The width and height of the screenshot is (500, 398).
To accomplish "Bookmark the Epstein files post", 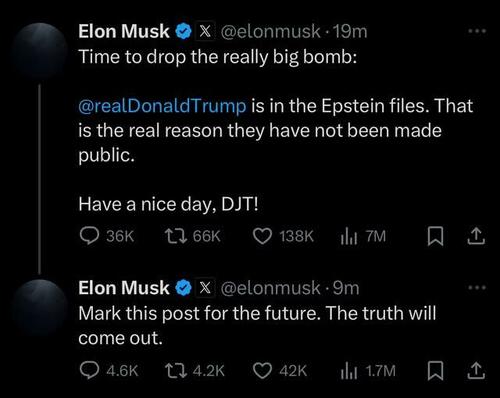I will pos(435,236).
